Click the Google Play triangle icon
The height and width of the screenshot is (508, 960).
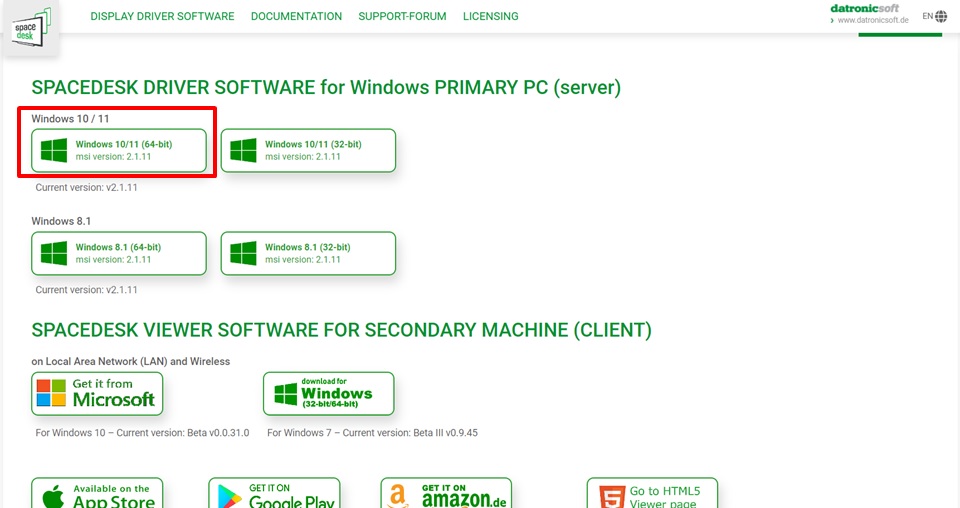(x=230, y=497)
